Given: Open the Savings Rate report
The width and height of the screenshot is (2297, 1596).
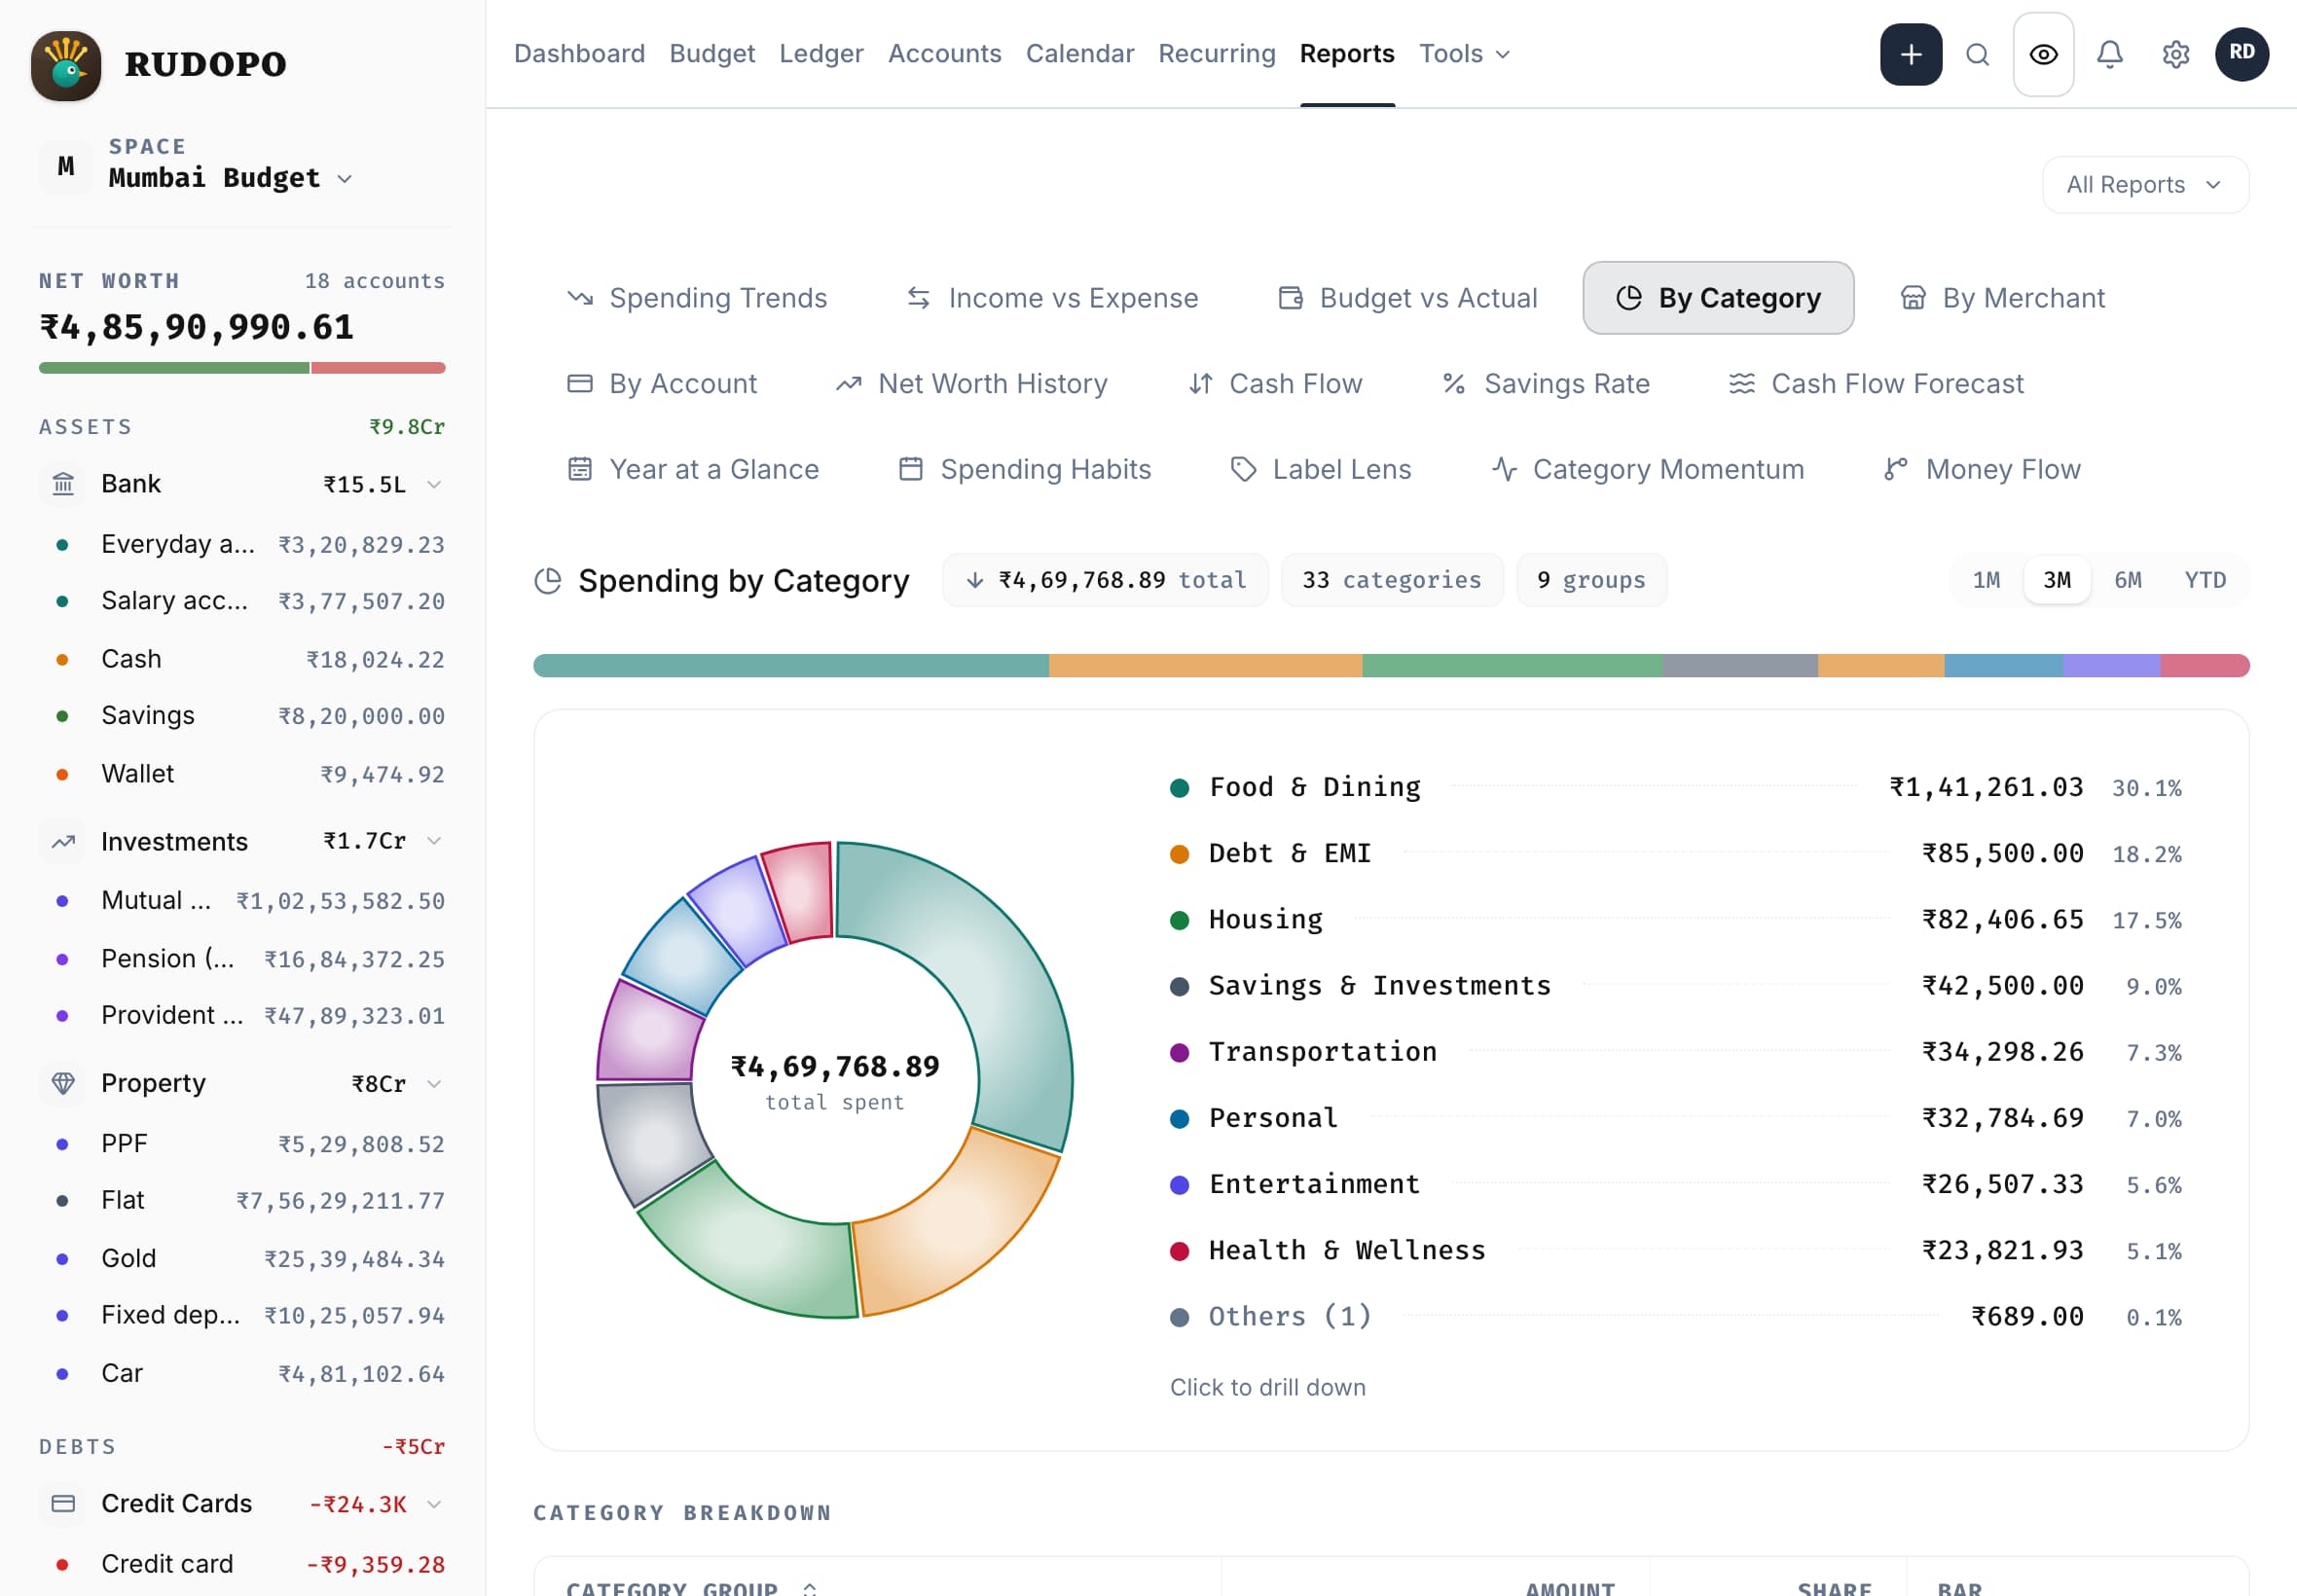Looking at the screenshot, I should coord(1546,384).
